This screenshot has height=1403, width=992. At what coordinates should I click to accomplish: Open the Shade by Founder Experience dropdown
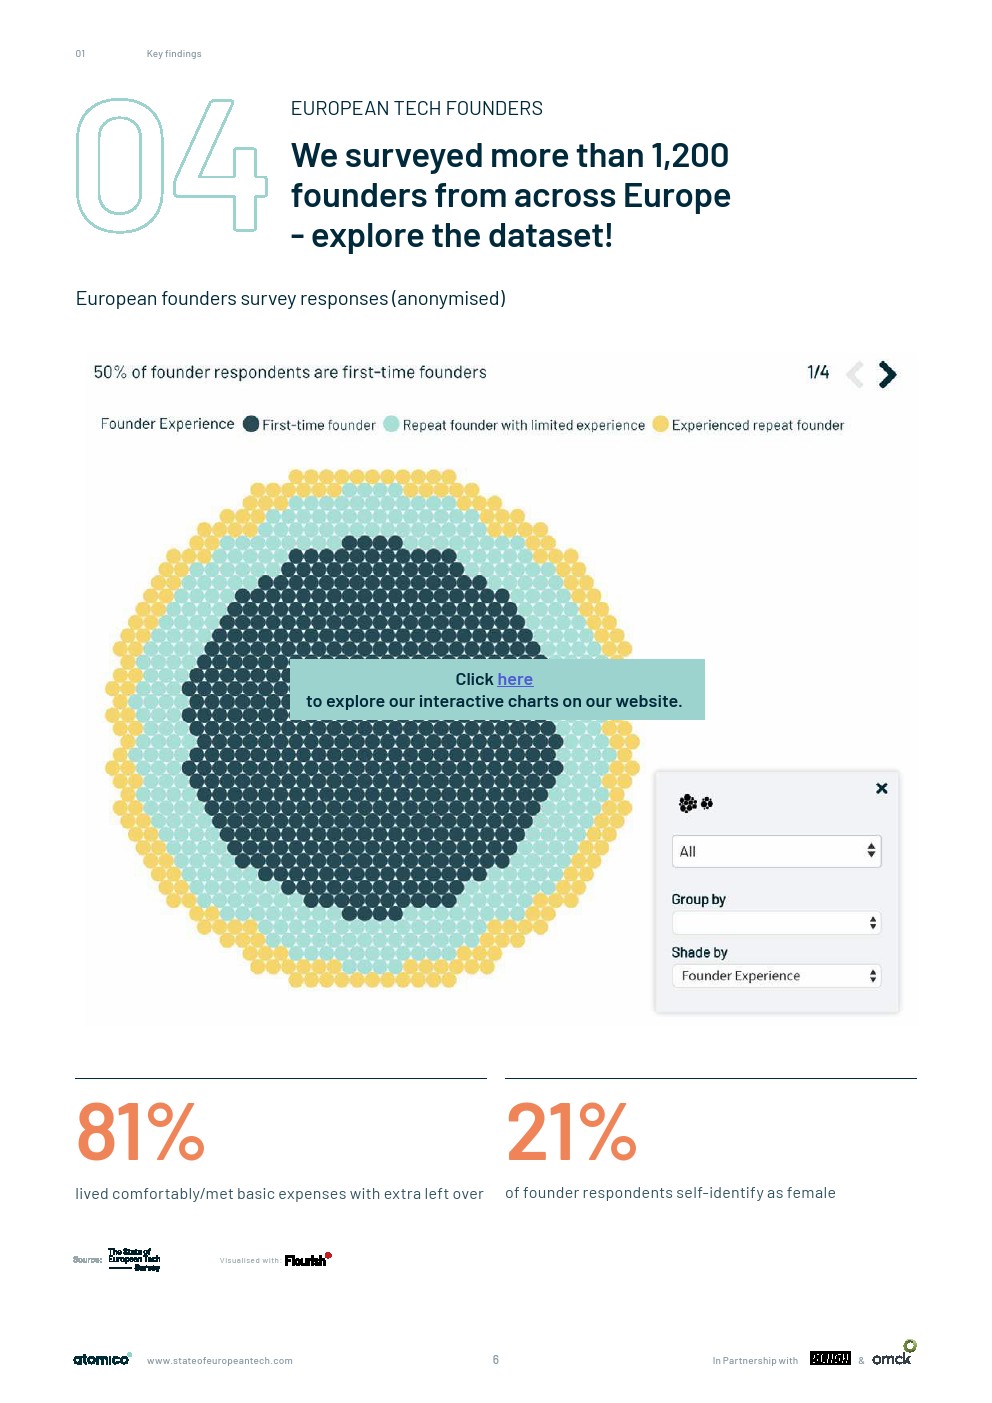pos(776,976)
